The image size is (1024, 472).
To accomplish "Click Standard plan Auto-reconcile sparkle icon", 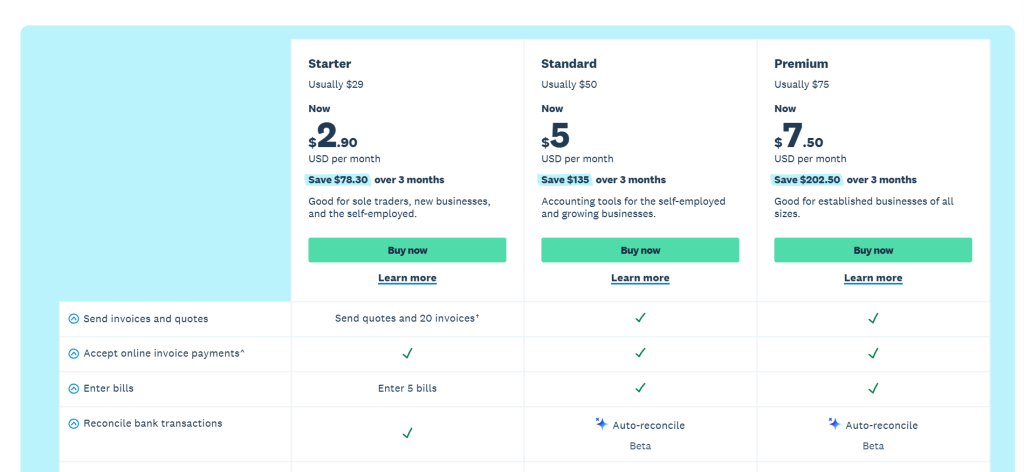I will pyautogui.click(x=601, y=424).
